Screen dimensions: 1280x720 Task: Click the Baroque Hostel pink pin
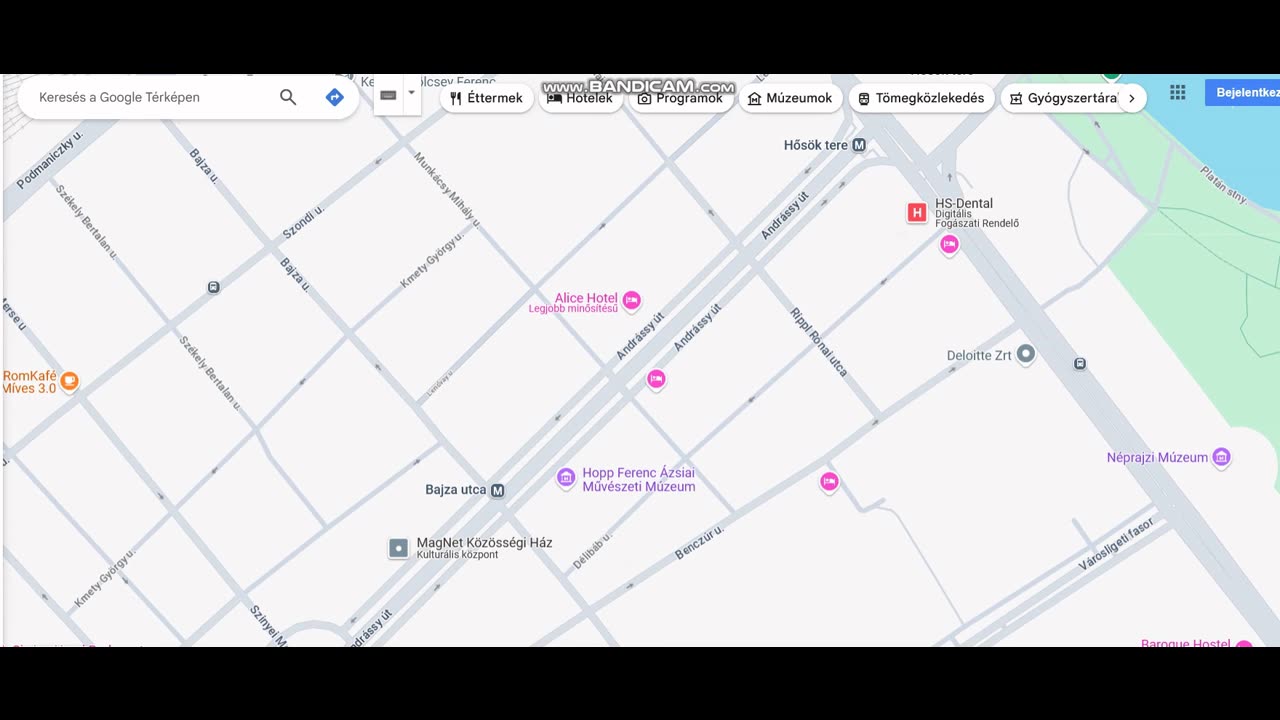[1244, 643]
